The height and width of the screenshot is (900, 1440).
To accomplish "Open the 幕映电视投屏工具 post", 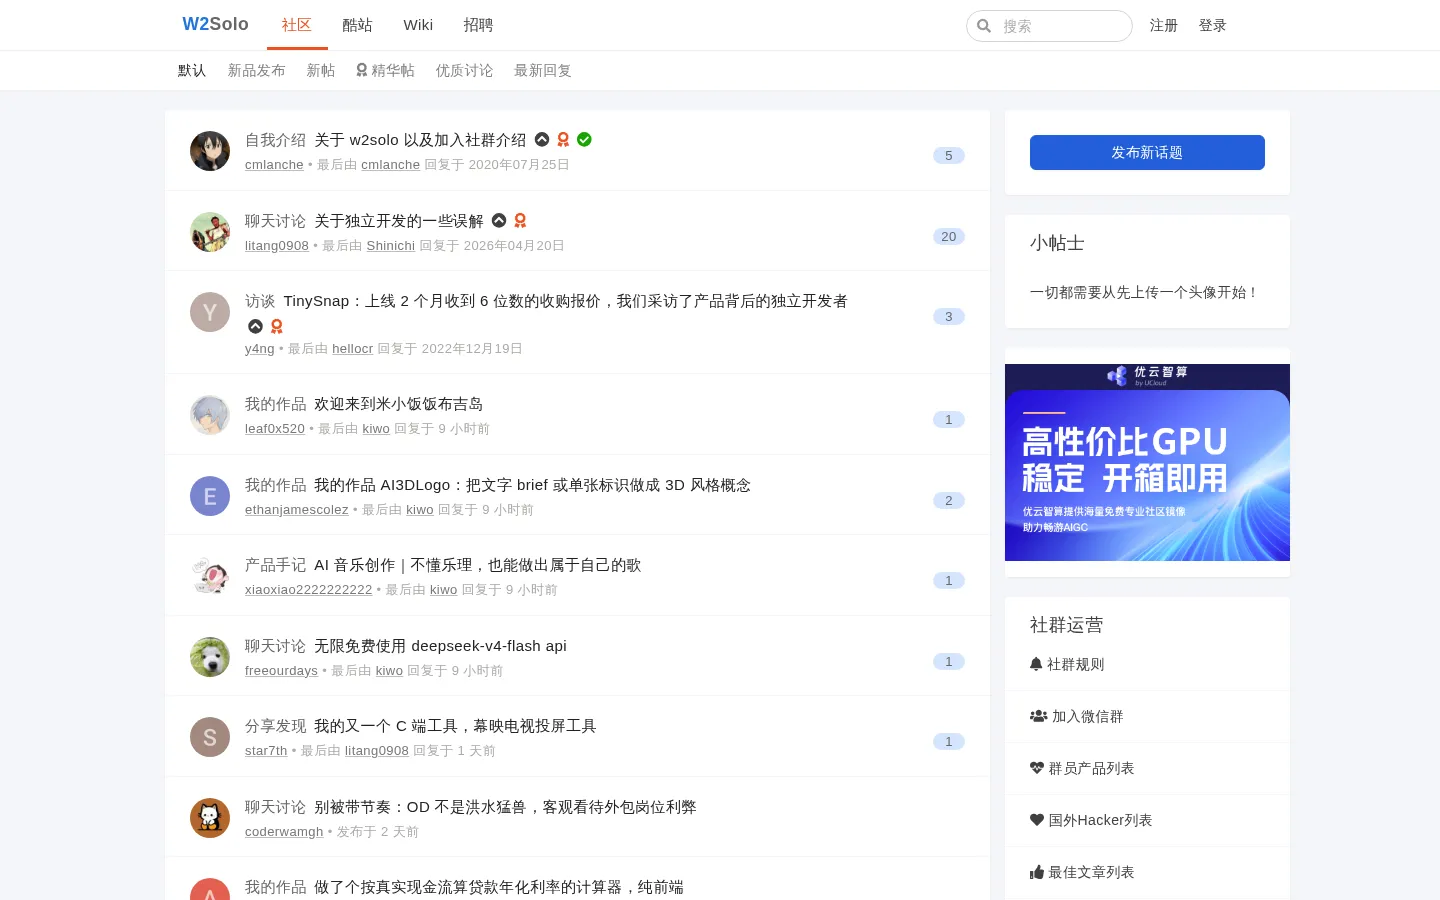I will click(x=455, y=726).
